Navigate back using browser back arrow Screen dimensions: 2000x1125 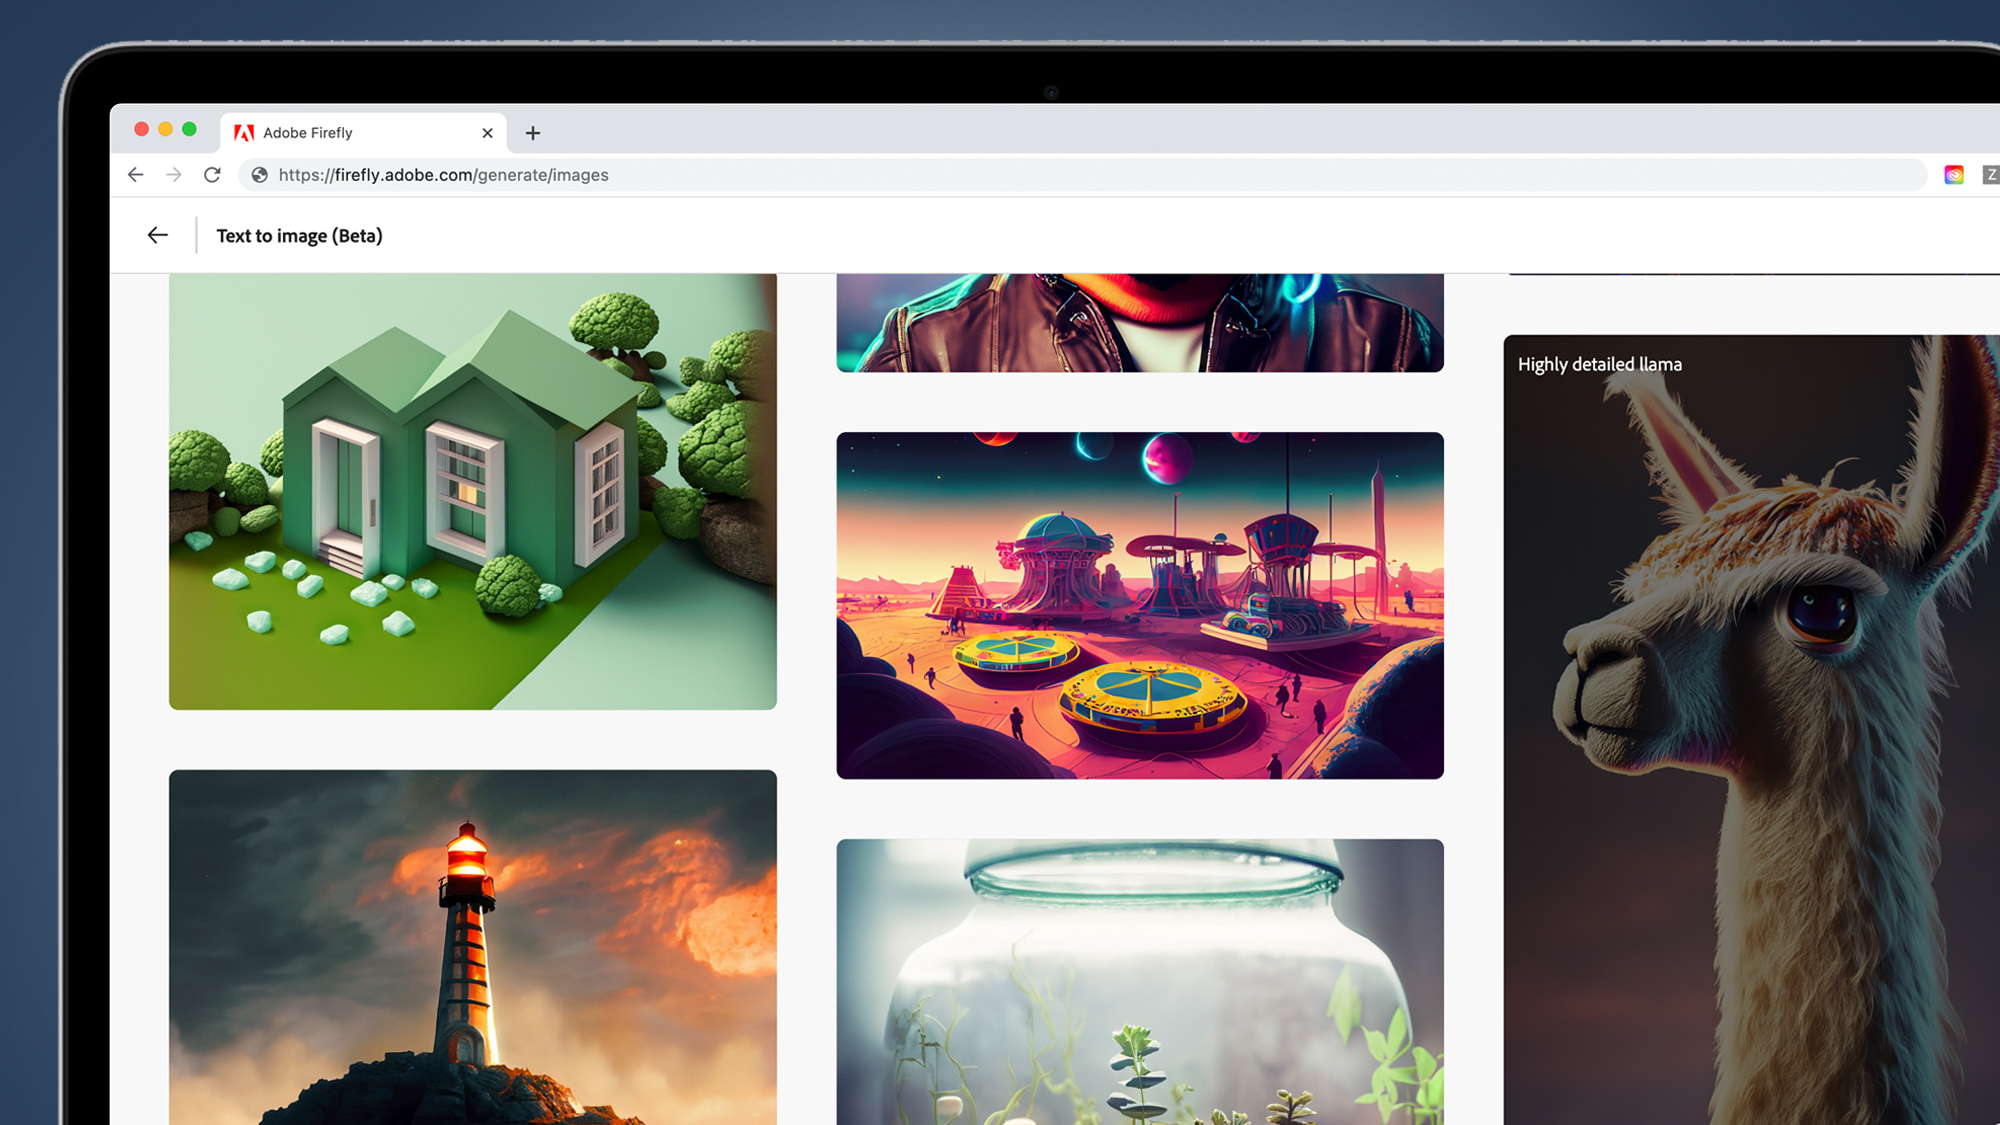coord(135,176)
